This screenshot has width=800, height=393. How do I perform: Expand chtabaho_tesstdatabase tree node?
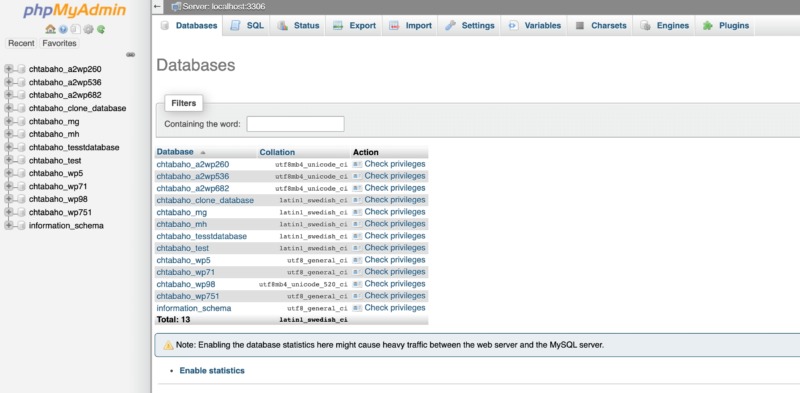9,148
